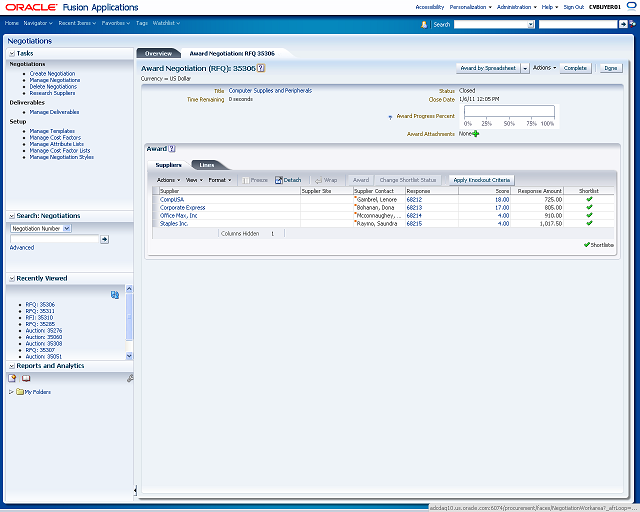Open the Format menu in table toolbar
The width and height of the screenshot is (640, 512).
pyautogui.click(x=220, y=180)
